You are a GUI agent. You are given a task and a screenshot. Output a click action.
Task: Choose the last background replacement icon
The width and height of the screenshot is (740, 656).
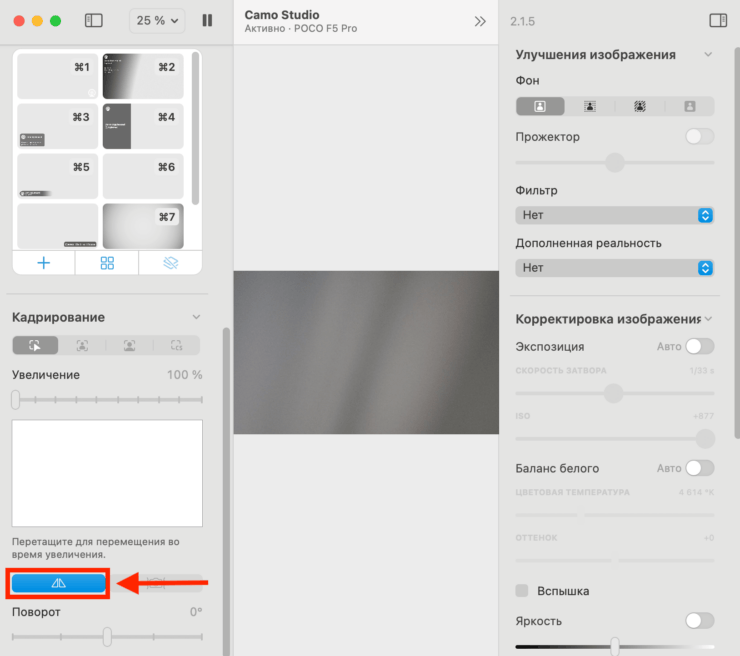click(689, 106)
